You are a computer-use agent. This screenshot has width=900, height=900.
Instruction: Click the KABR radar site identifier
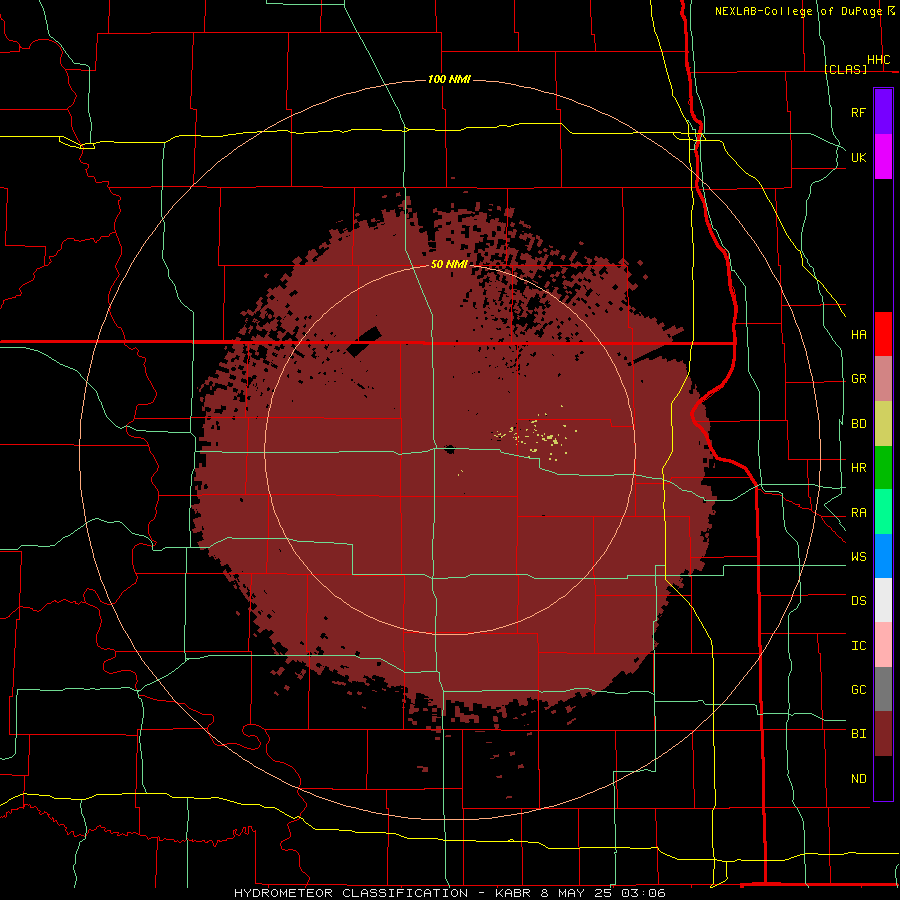(513, 893)
